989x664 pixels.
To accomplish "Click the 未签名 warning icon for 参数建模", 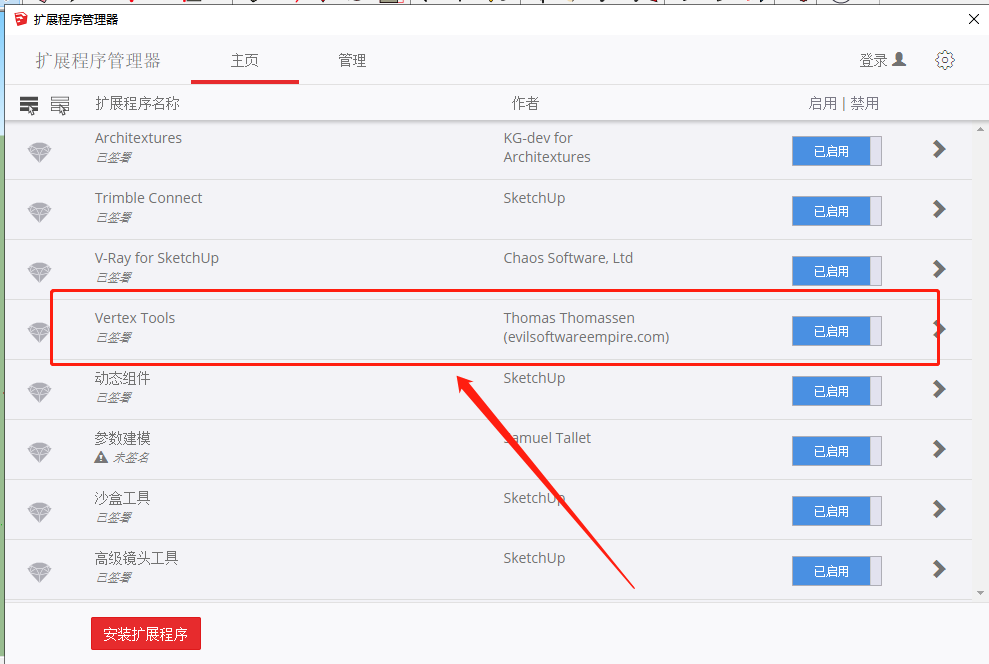I will click(x=101, y=457).
